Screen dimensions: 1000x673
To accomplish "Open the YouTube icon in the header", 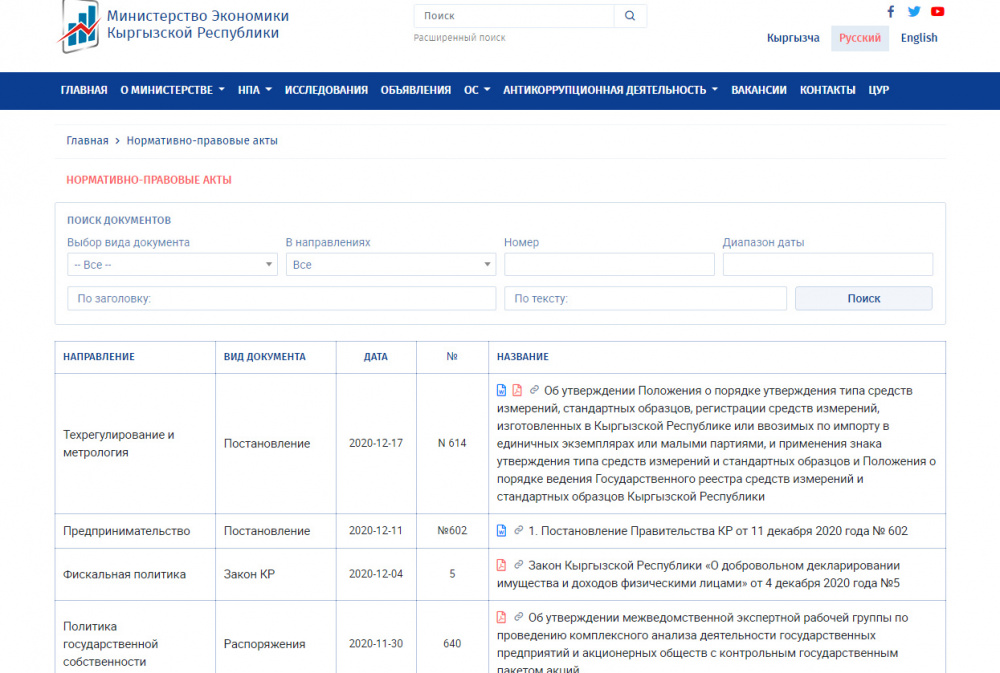I will pos(937,12).
